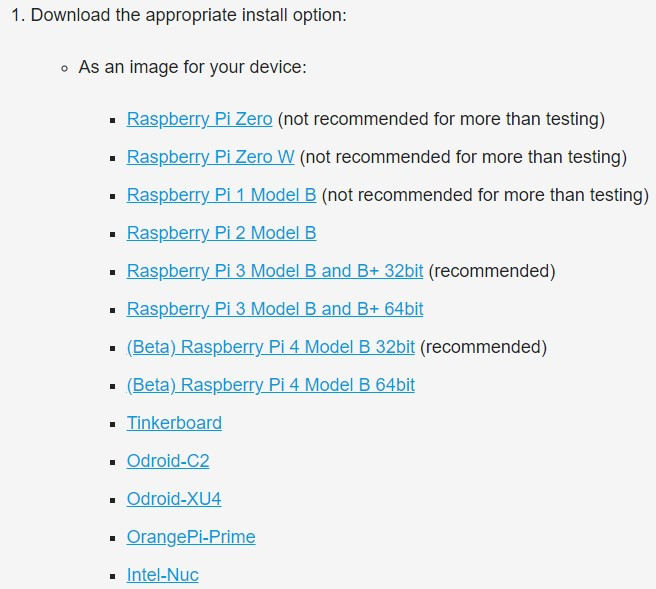This screenshot has height=589, width=656.
Task: Click "(recommended)" note beside Pi 3 32bit
Action: click(x=492, y=271)
